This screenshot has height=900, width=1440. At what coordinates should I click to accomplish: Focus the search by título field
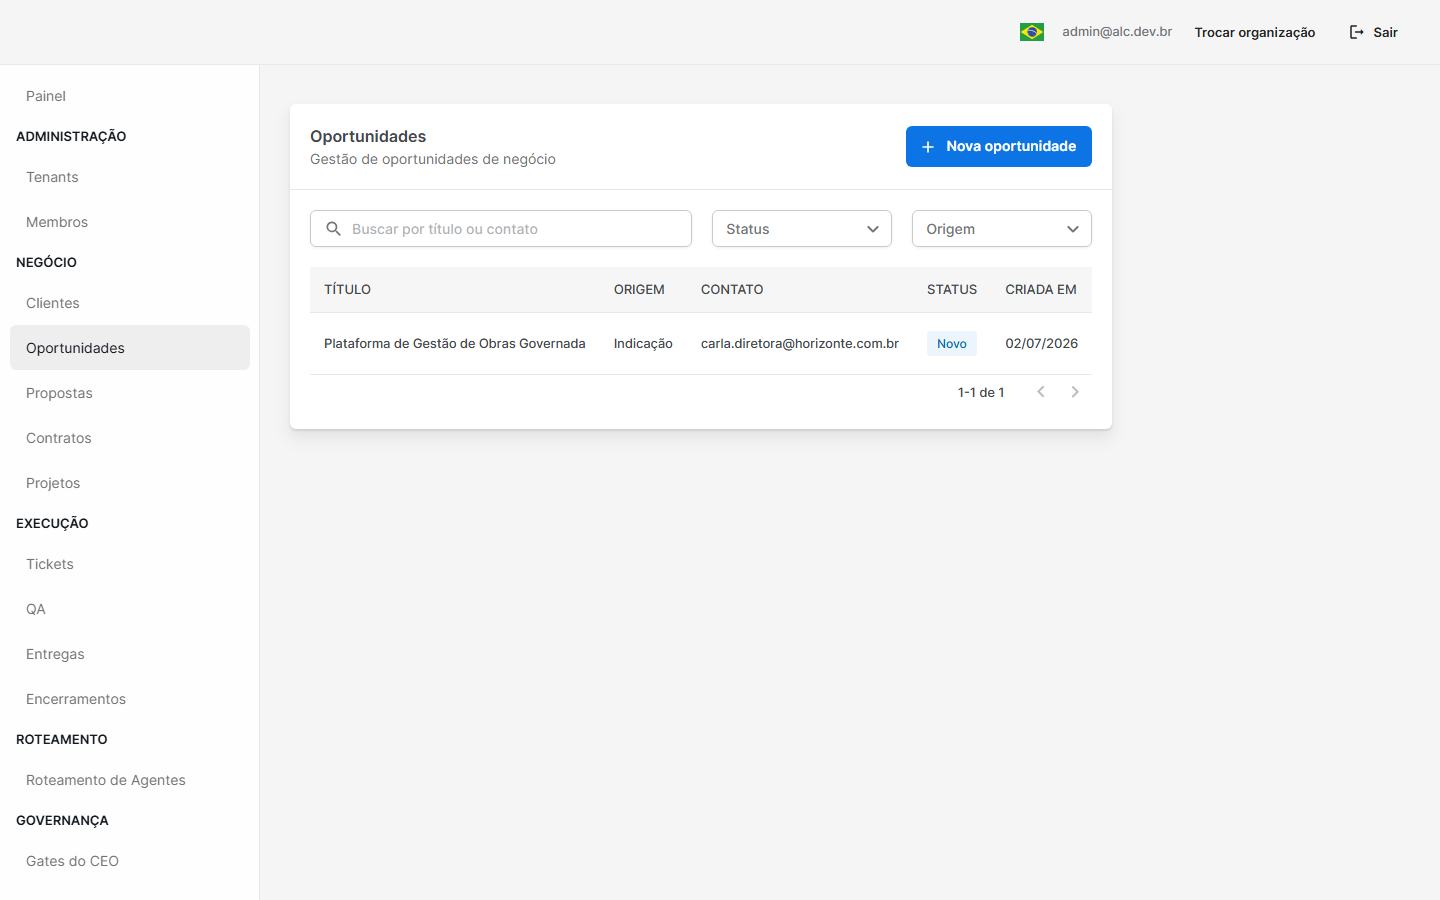(x=501, y=229)
